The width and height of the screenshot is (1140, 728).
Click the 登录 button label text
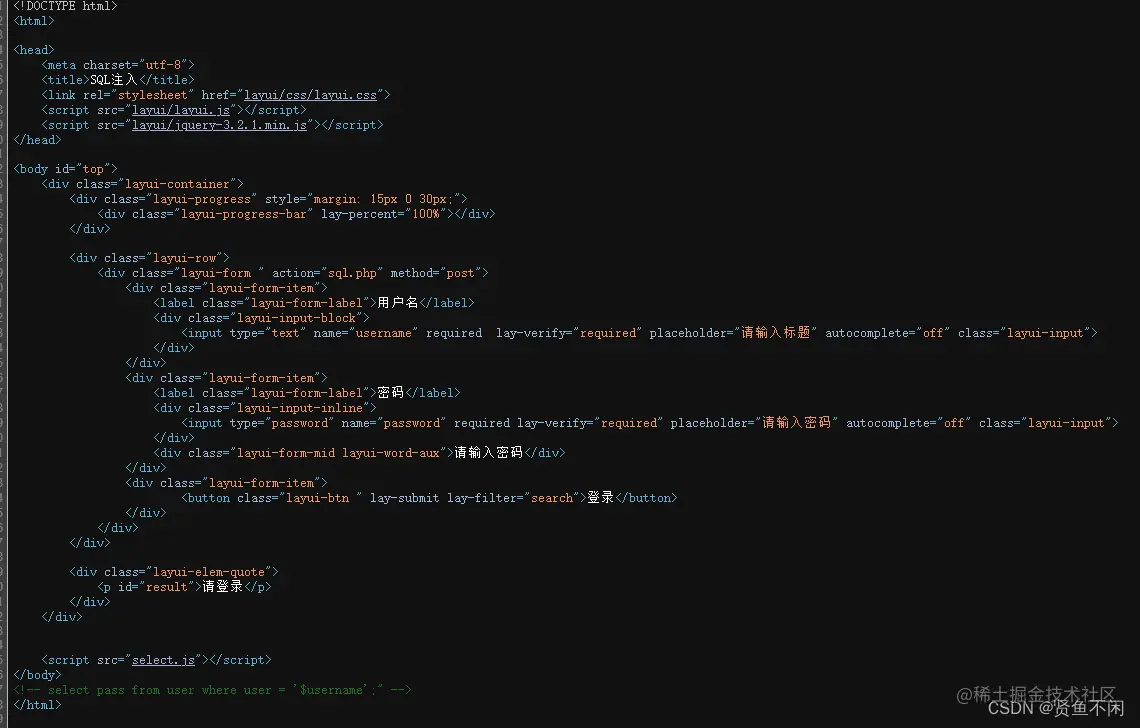point(601,498)
